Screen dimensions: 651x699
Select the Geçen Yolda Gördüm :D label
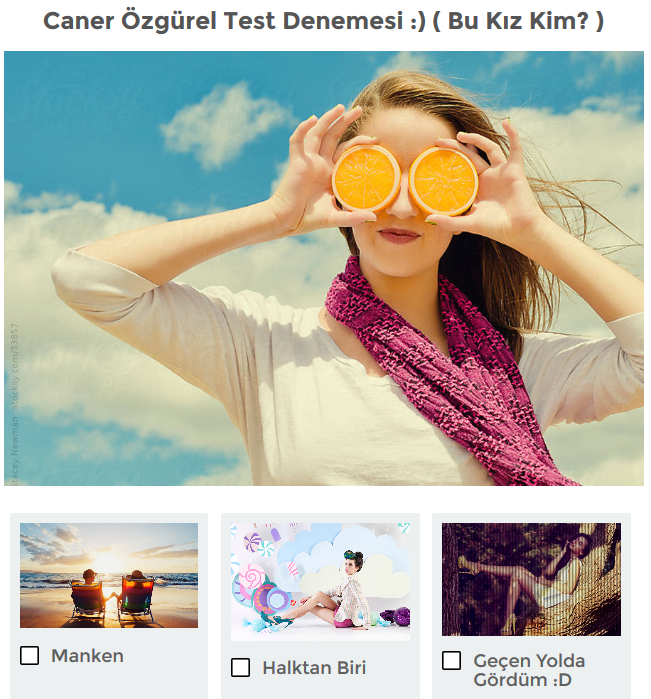pos(529,670)
